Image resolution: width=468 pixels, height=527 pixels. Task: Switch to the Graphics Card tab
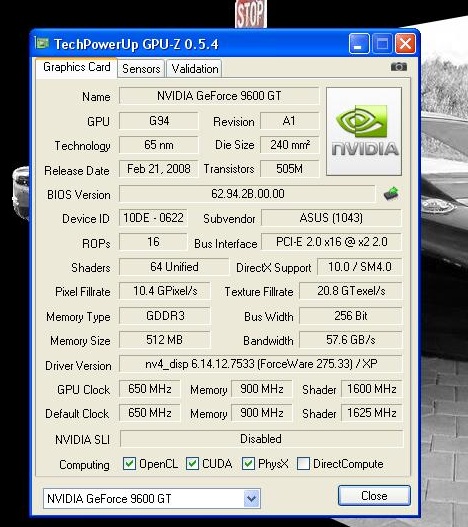tap(77, 68)
